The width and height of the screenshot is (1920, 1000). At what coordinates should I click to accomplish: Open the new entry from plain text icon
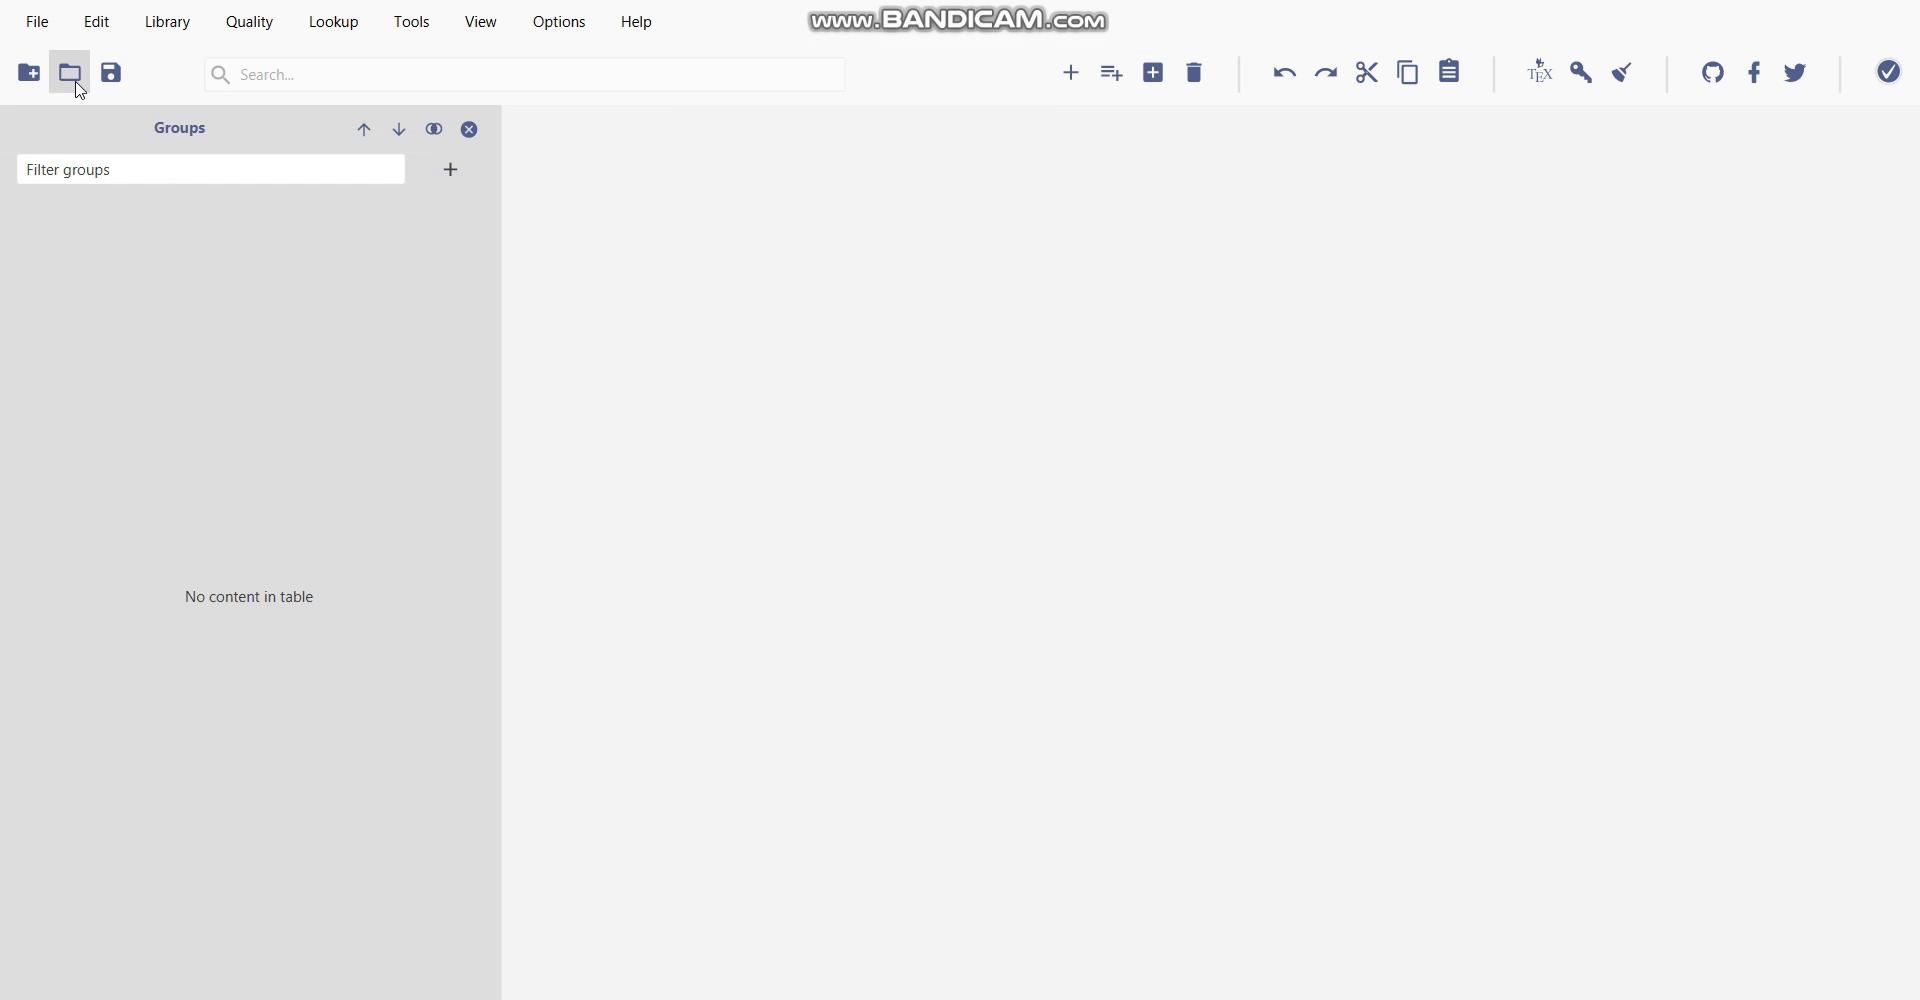1112,73
